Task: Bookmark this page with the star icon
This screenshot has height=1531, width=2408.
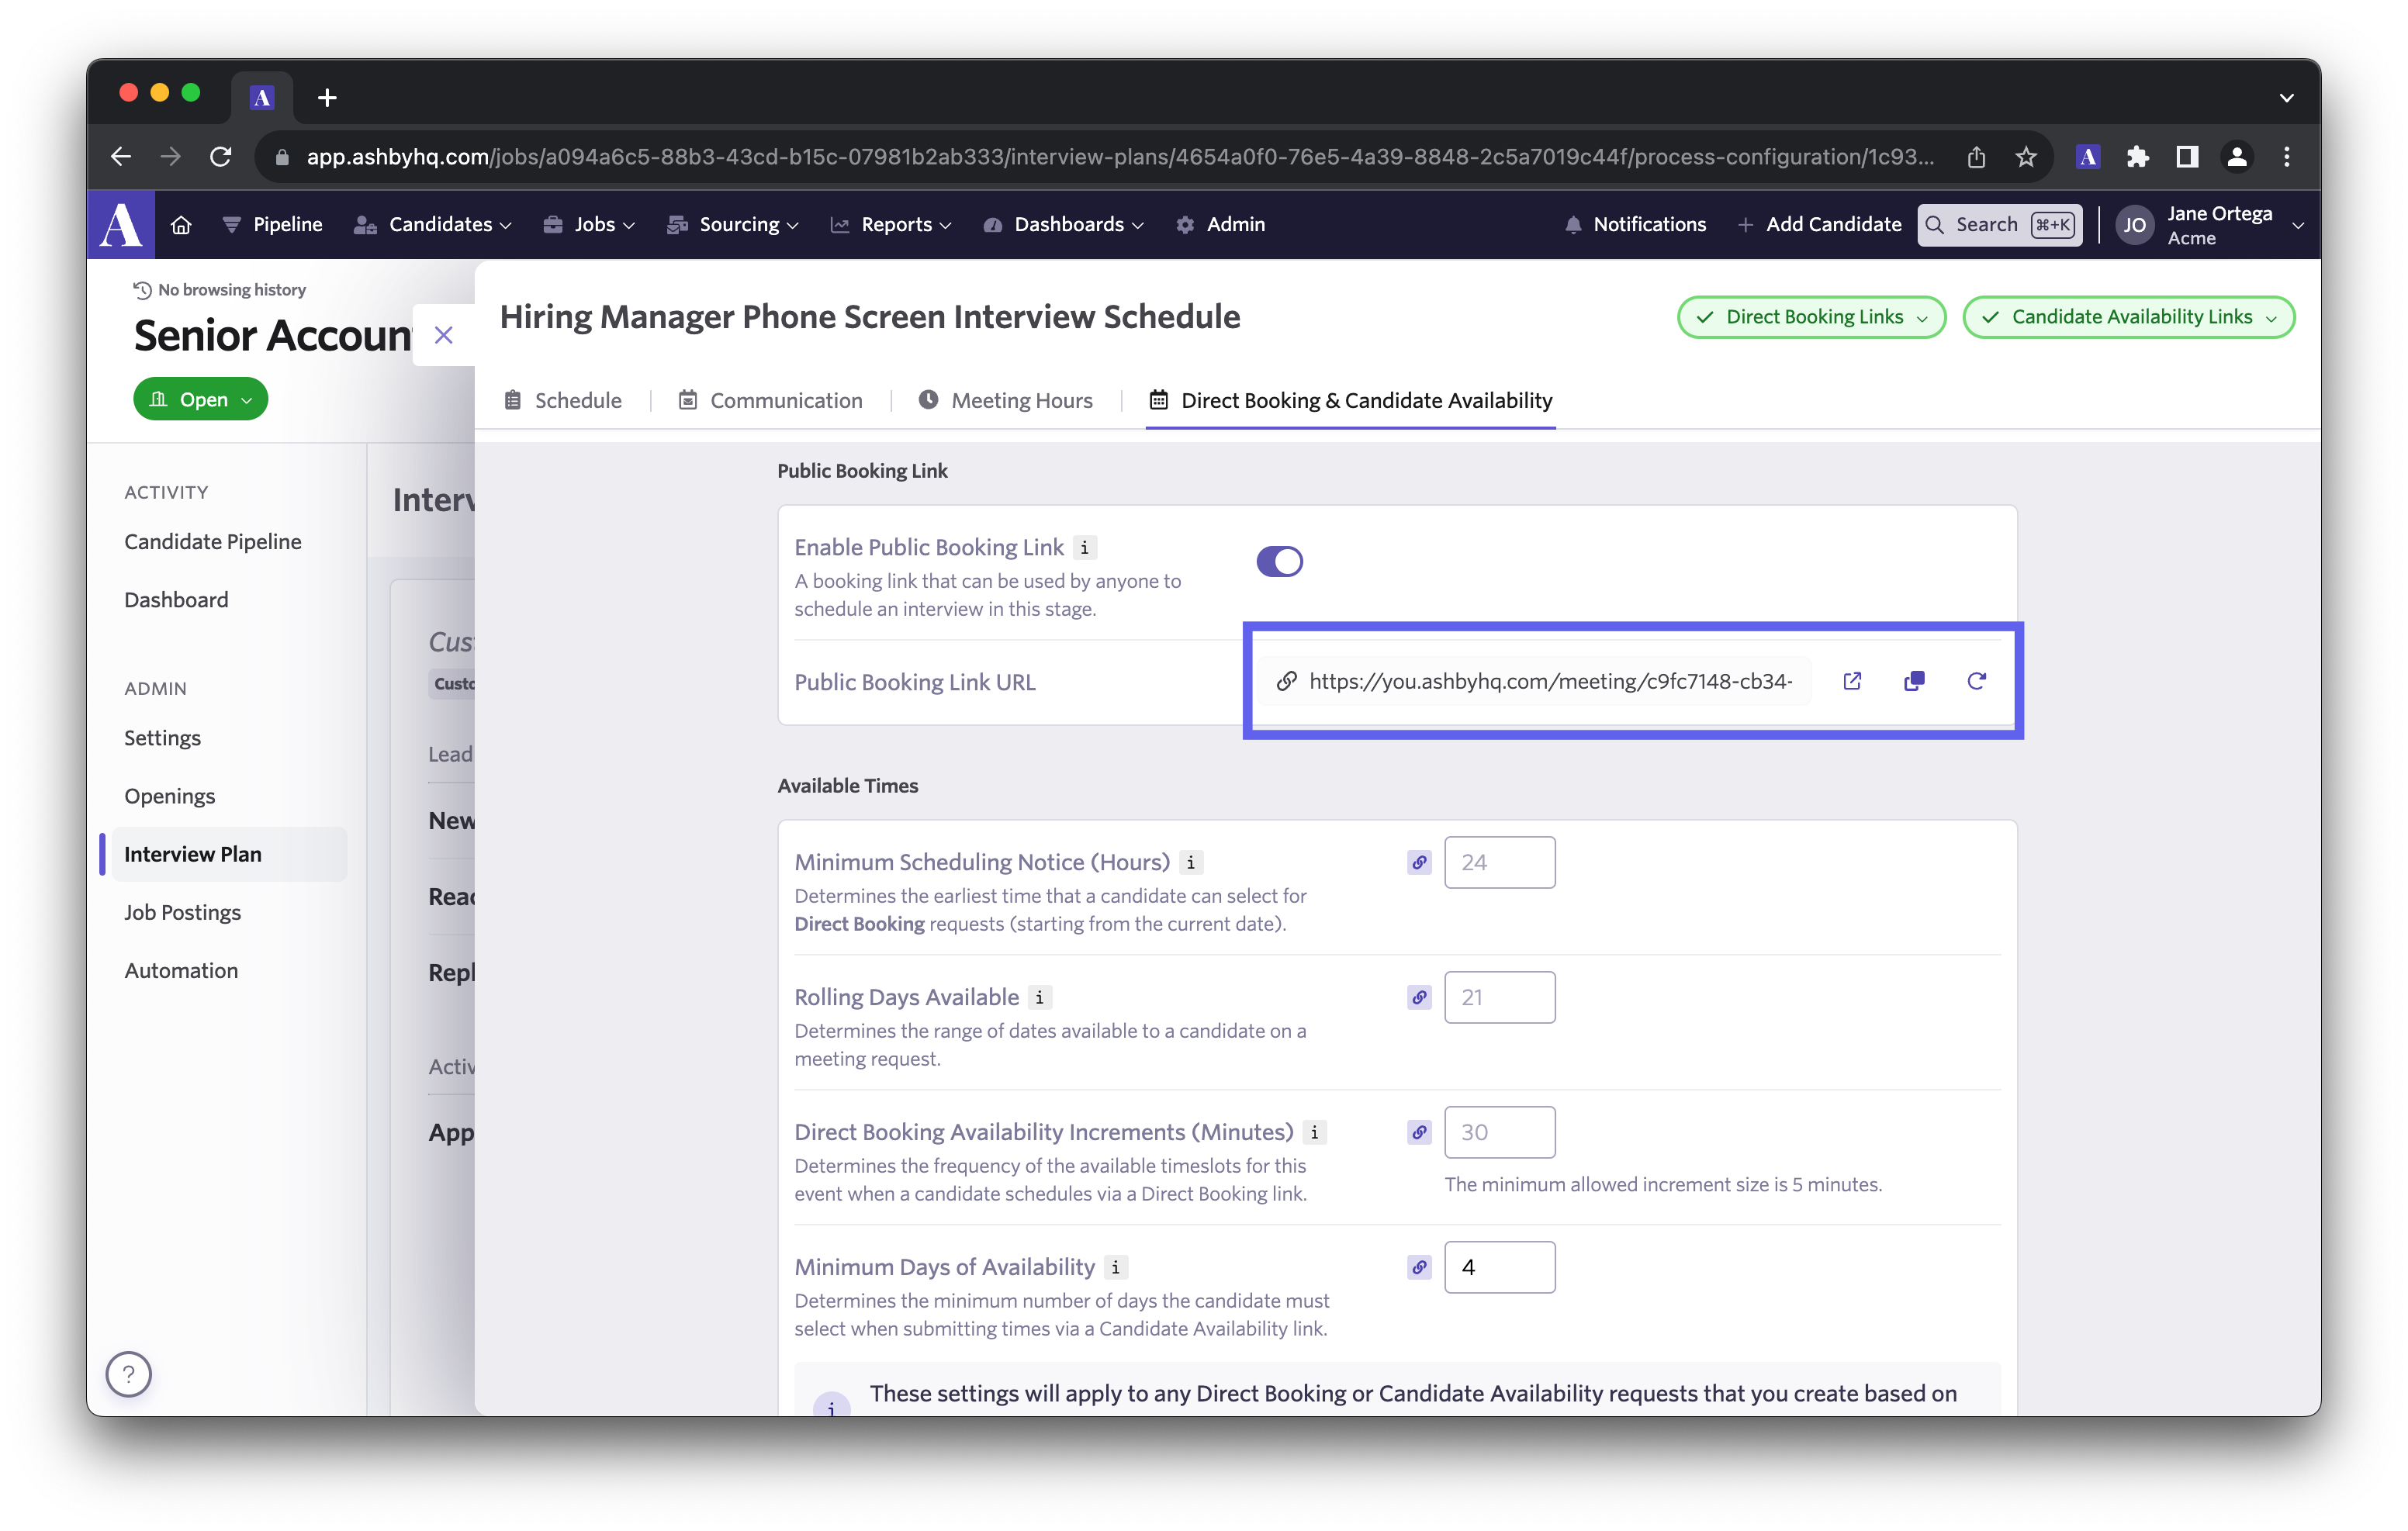Action: (2026, 157)
